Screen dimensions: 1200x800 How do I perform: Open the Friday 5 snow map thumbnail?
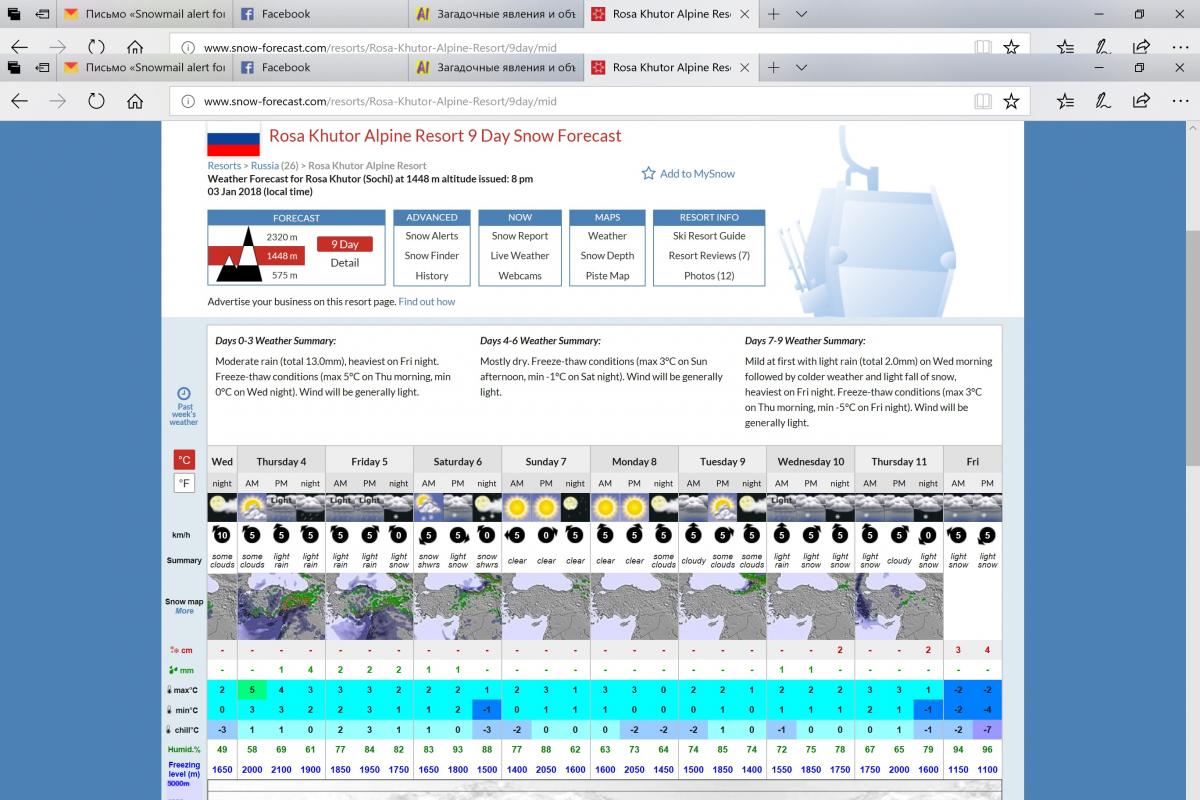369,606
